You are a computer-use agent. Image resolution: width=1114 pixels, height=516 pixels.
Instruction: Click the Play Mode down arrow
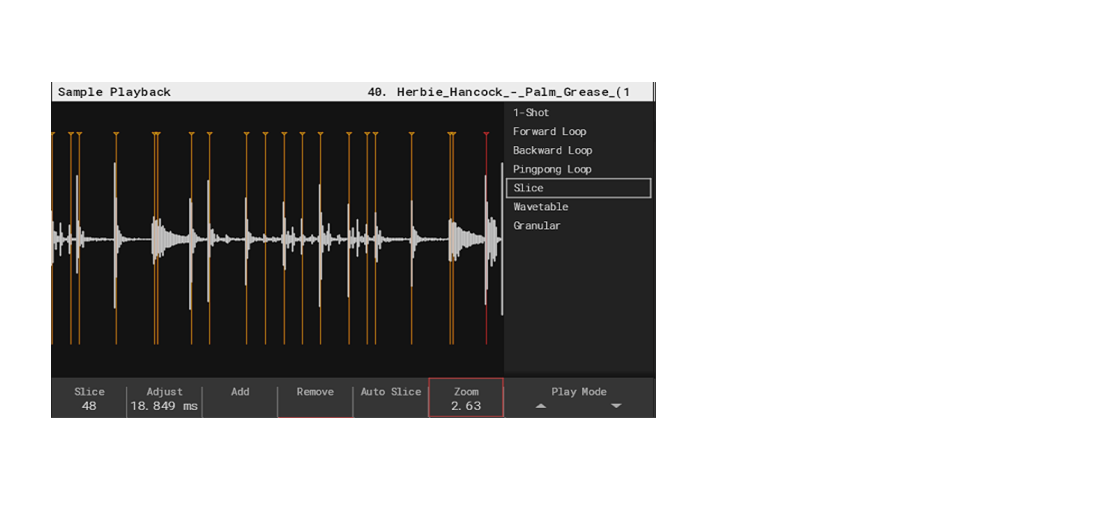[616, 407]
